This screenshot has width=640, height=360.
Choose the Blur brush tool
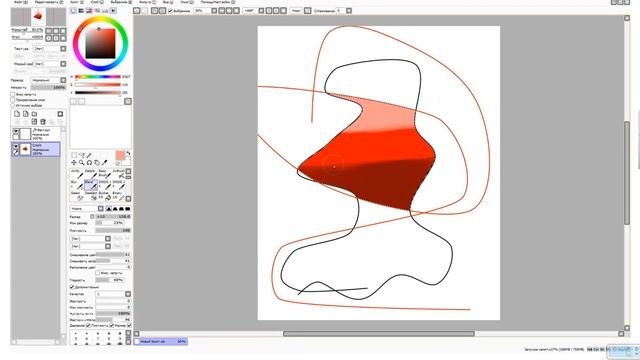(x=77, y=184)
